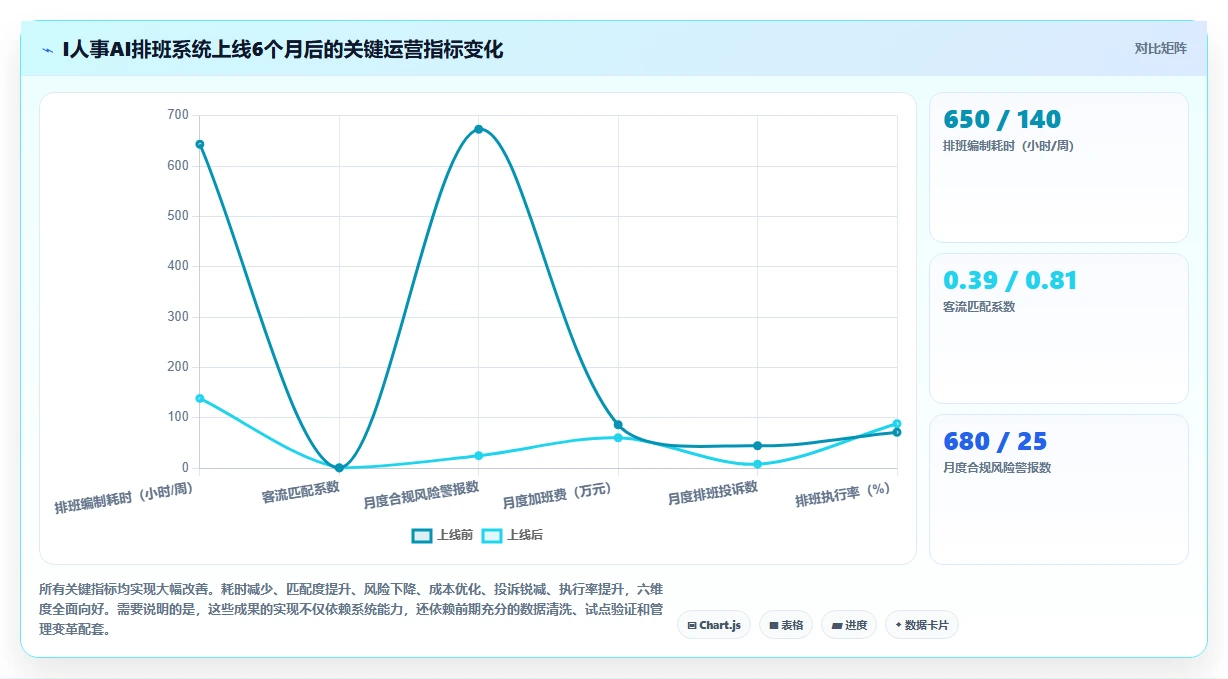Click the 上线后 point at 月度合规风险警报数
Screen dimensions: 1228x679
click(479, 456)
